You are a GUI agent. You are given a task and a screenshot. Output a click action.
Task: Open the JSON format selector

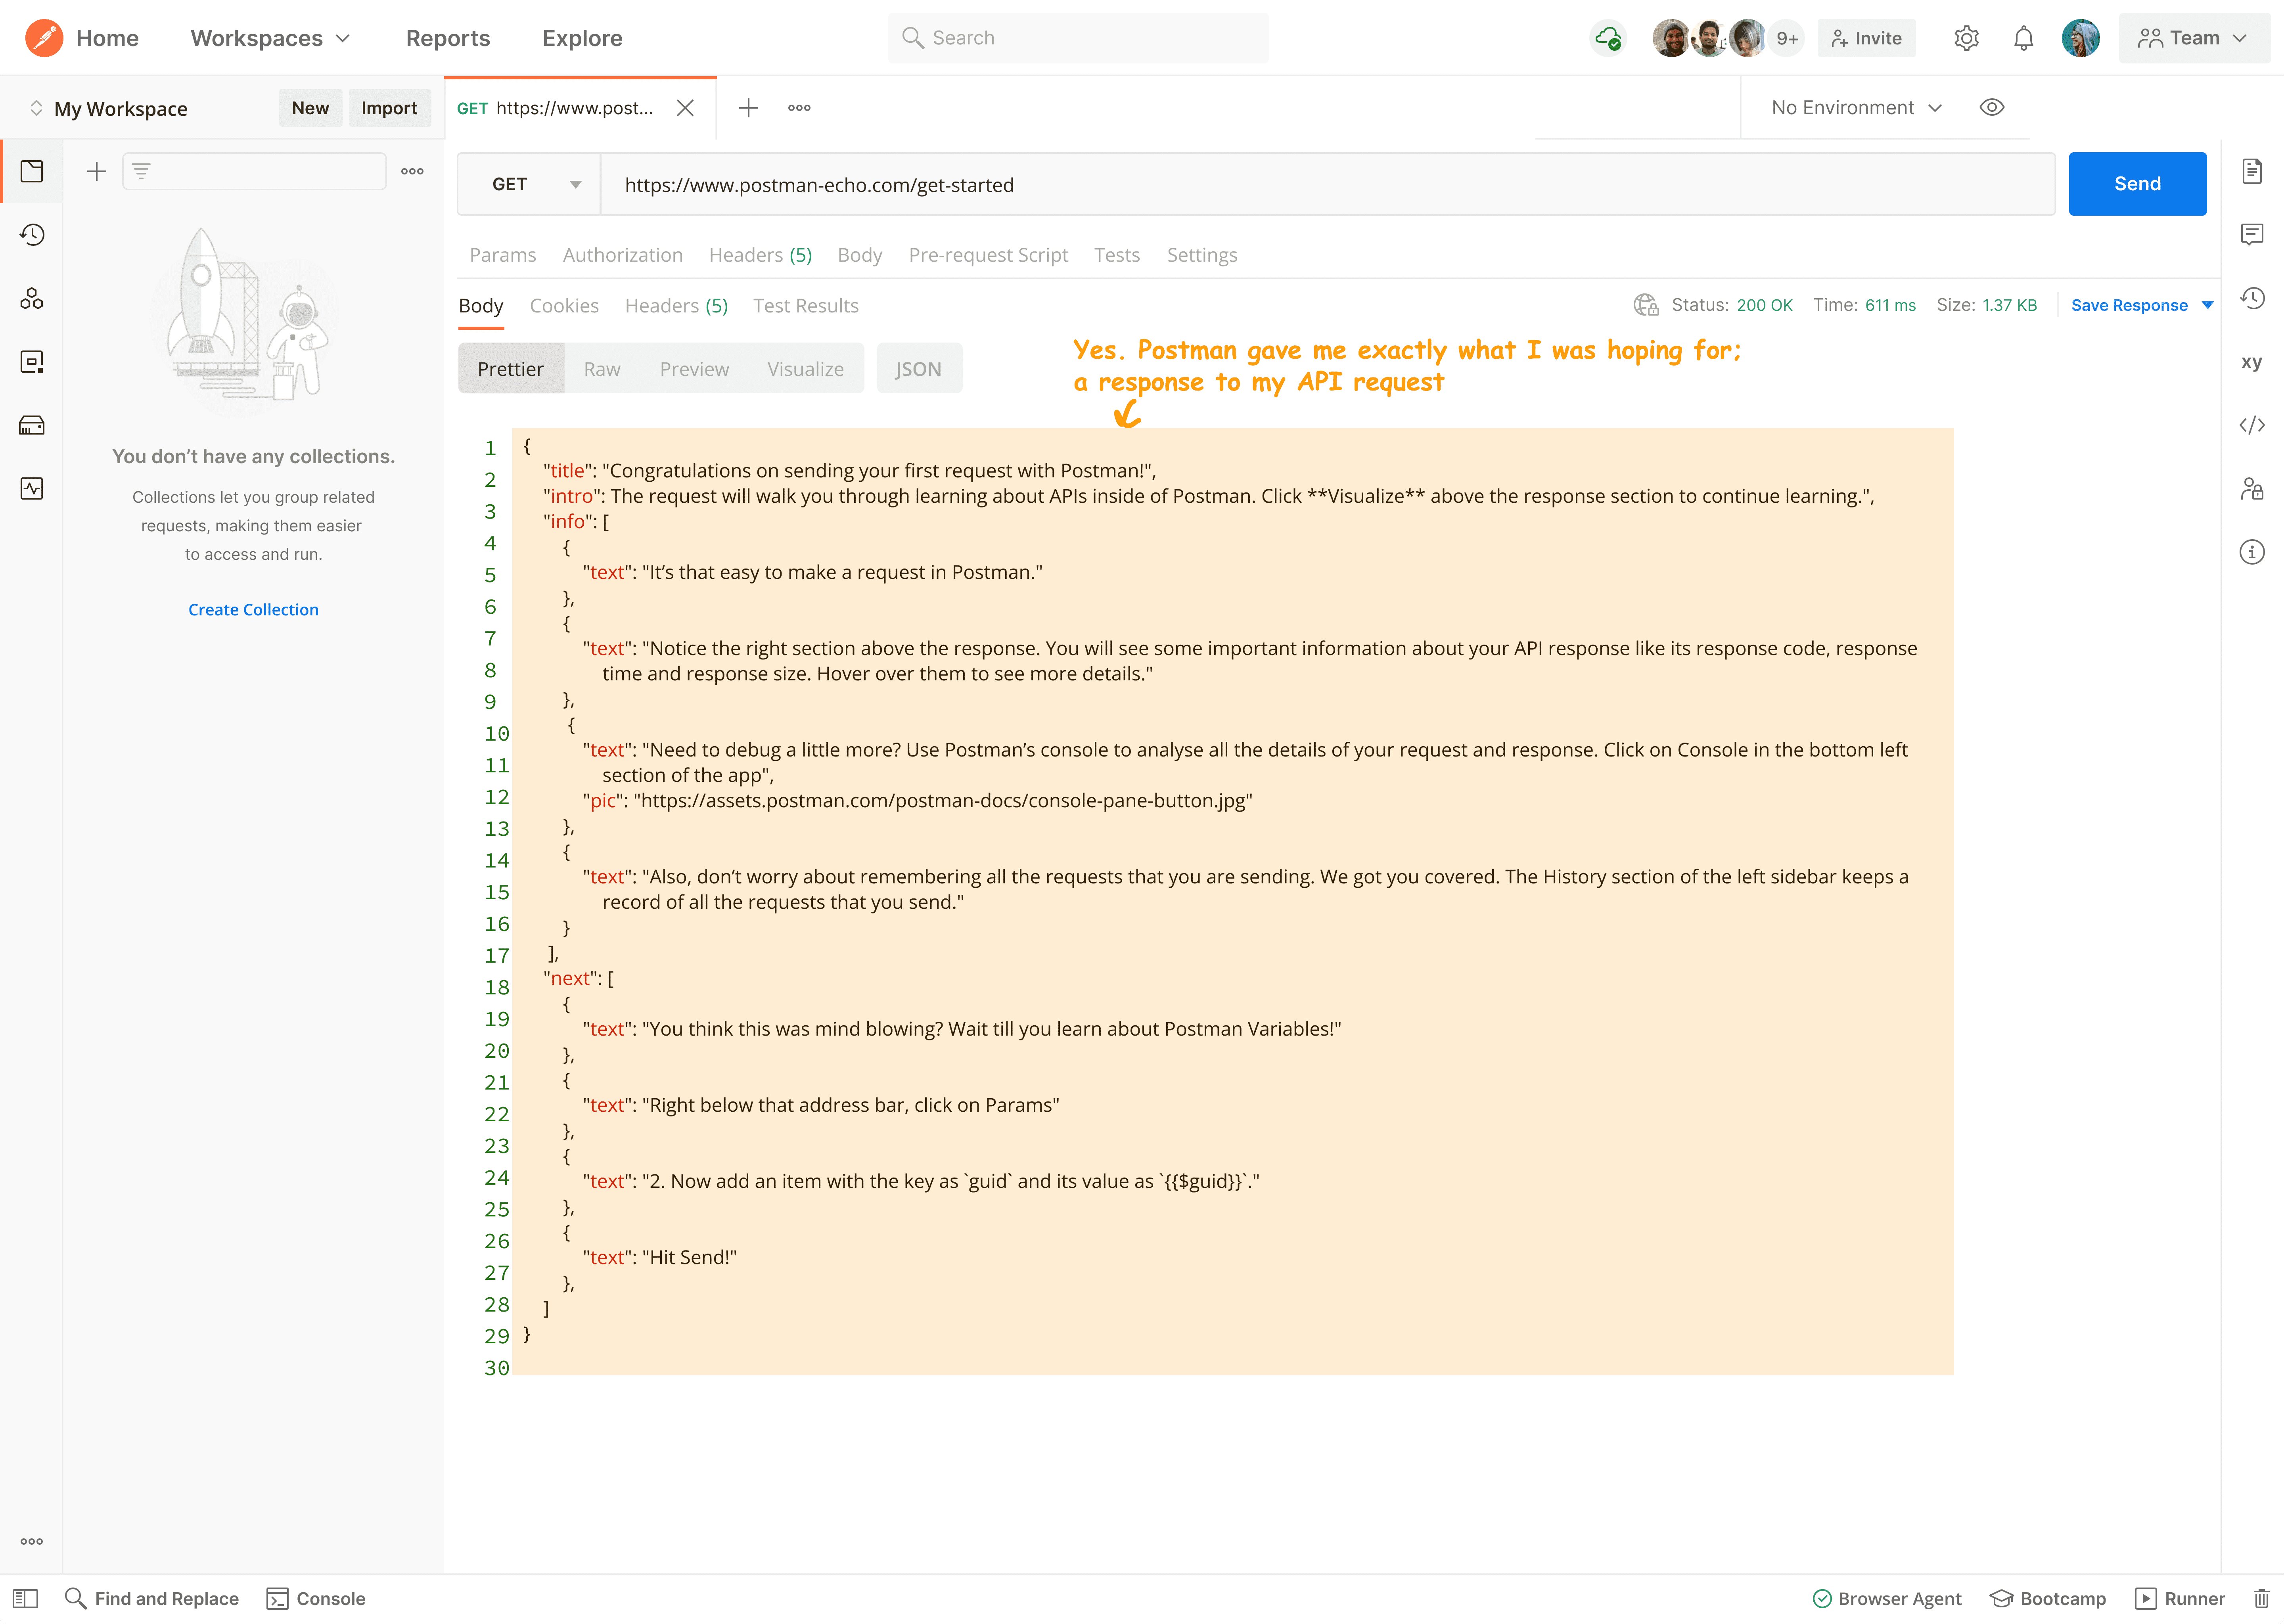[919, 369]
